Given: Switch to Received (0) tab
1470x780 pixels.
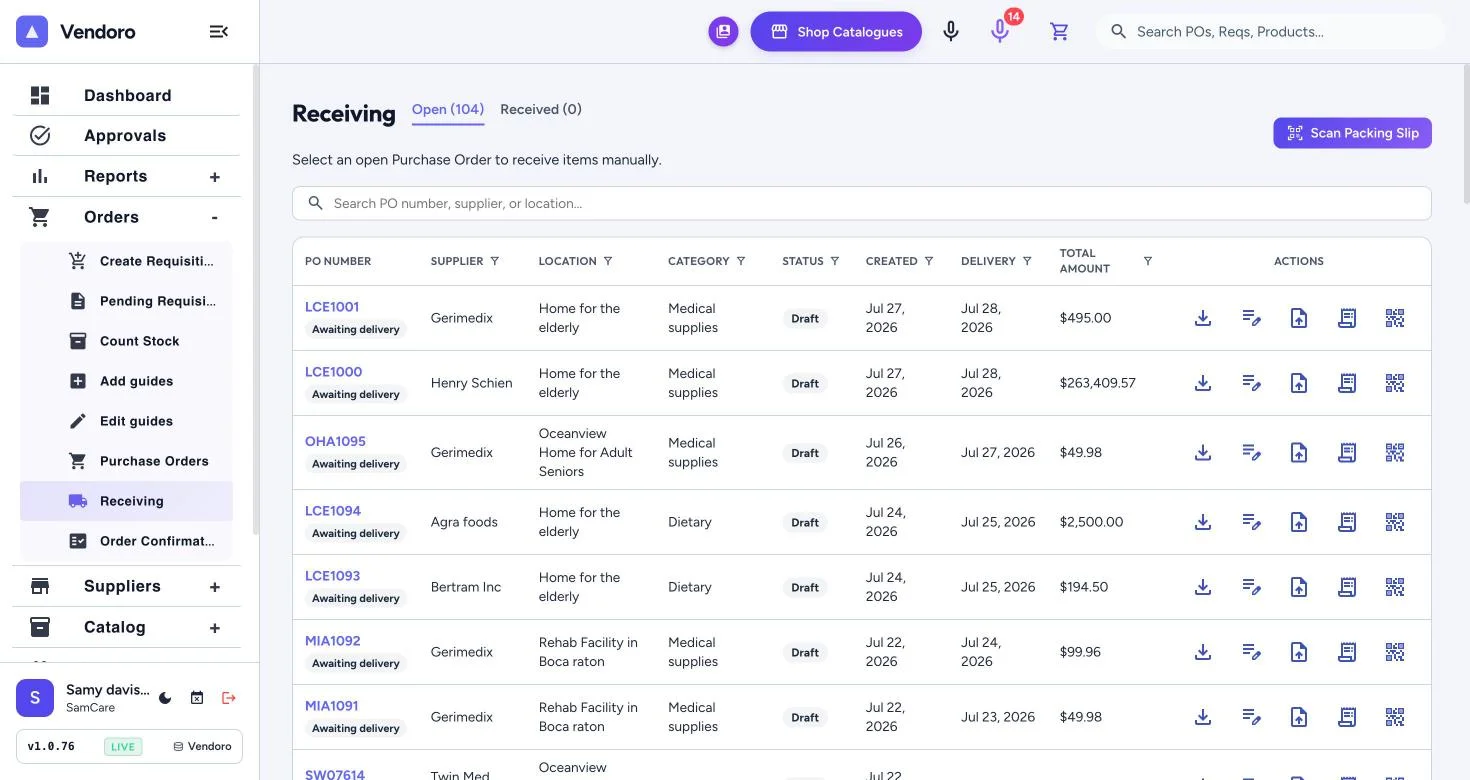Looking at the screenshot, I should pos(541,109).
